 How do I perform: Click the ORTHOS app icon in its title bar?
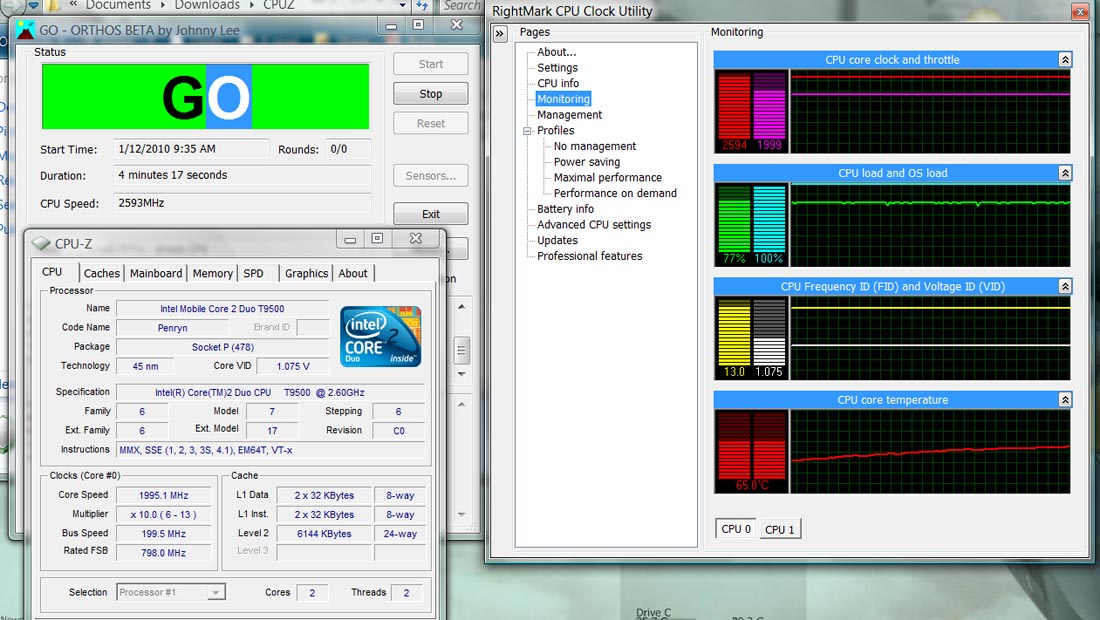25,30
